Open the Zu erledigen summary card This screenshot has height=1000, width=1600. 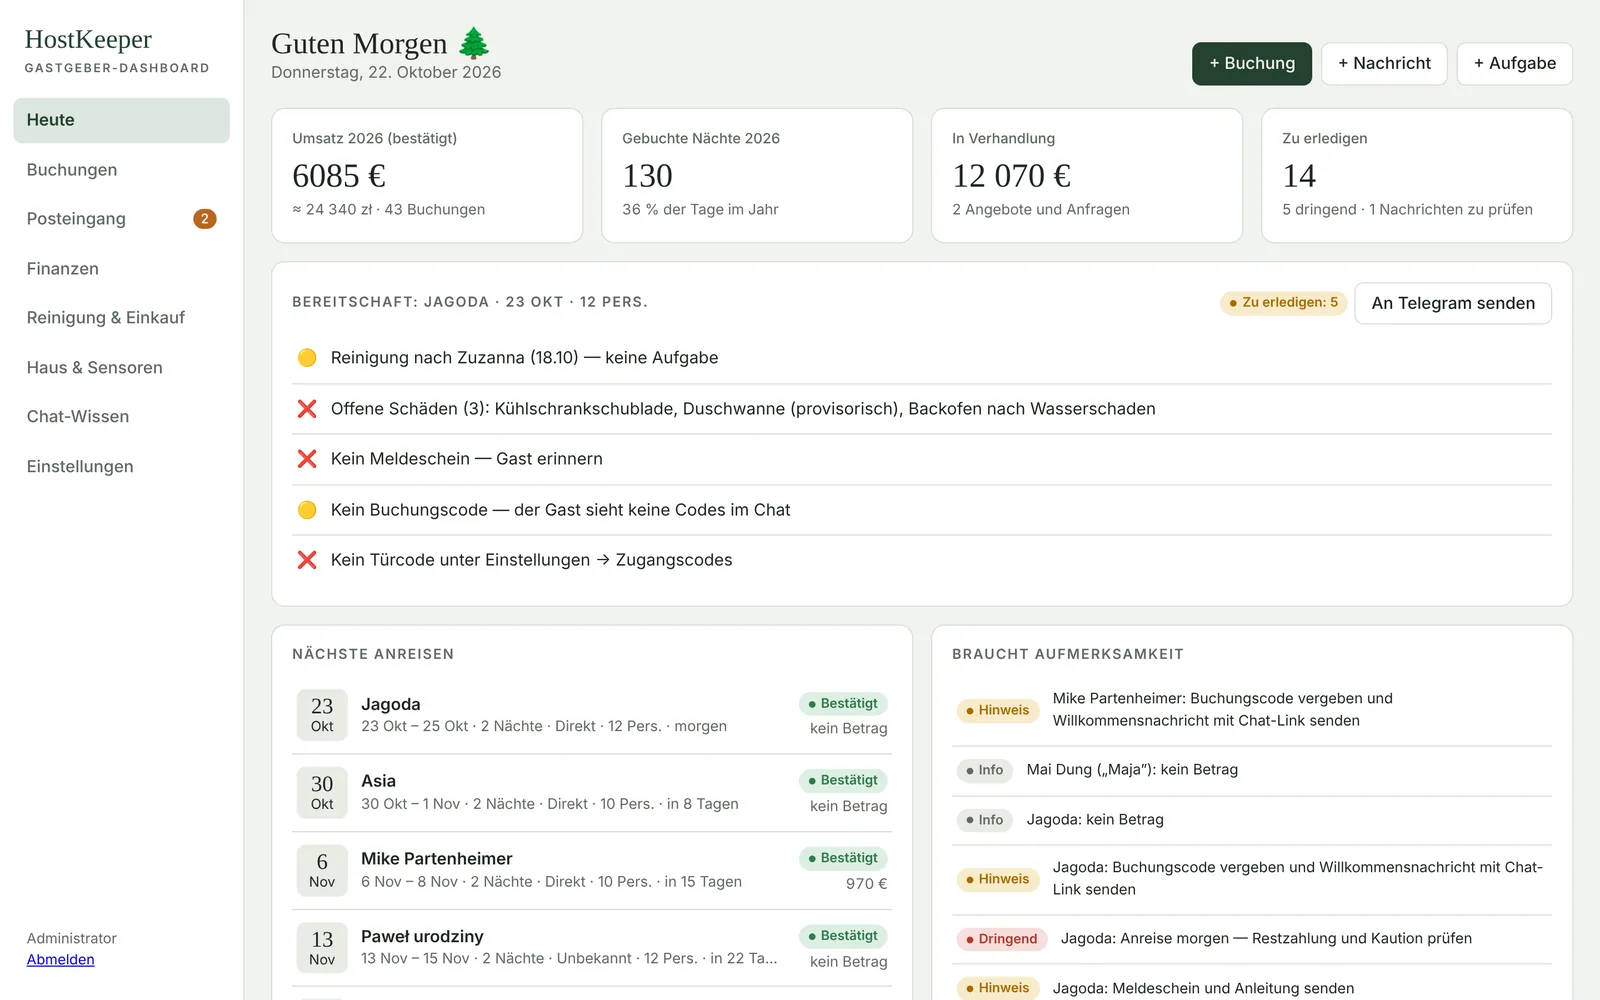pos(1417,175)
